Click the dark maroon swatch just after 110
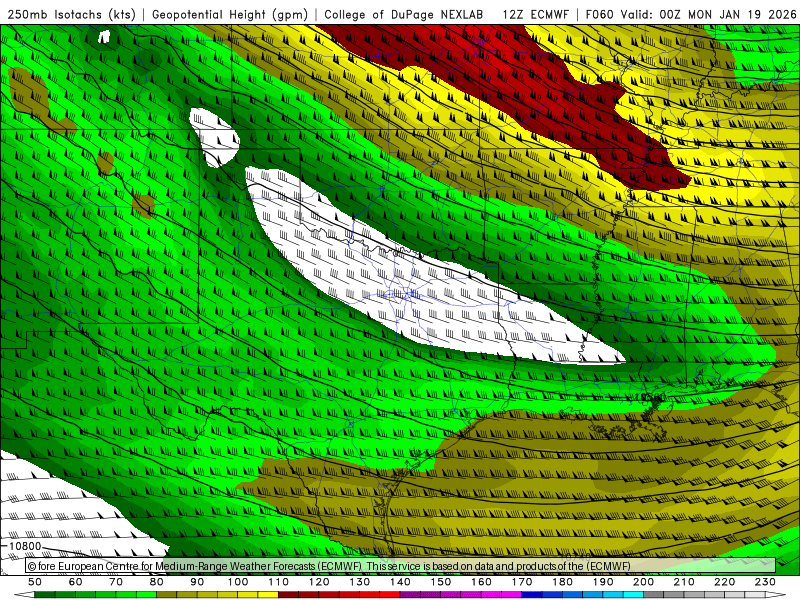The width and height of the screenshot is (800, 600). [288, 595]
